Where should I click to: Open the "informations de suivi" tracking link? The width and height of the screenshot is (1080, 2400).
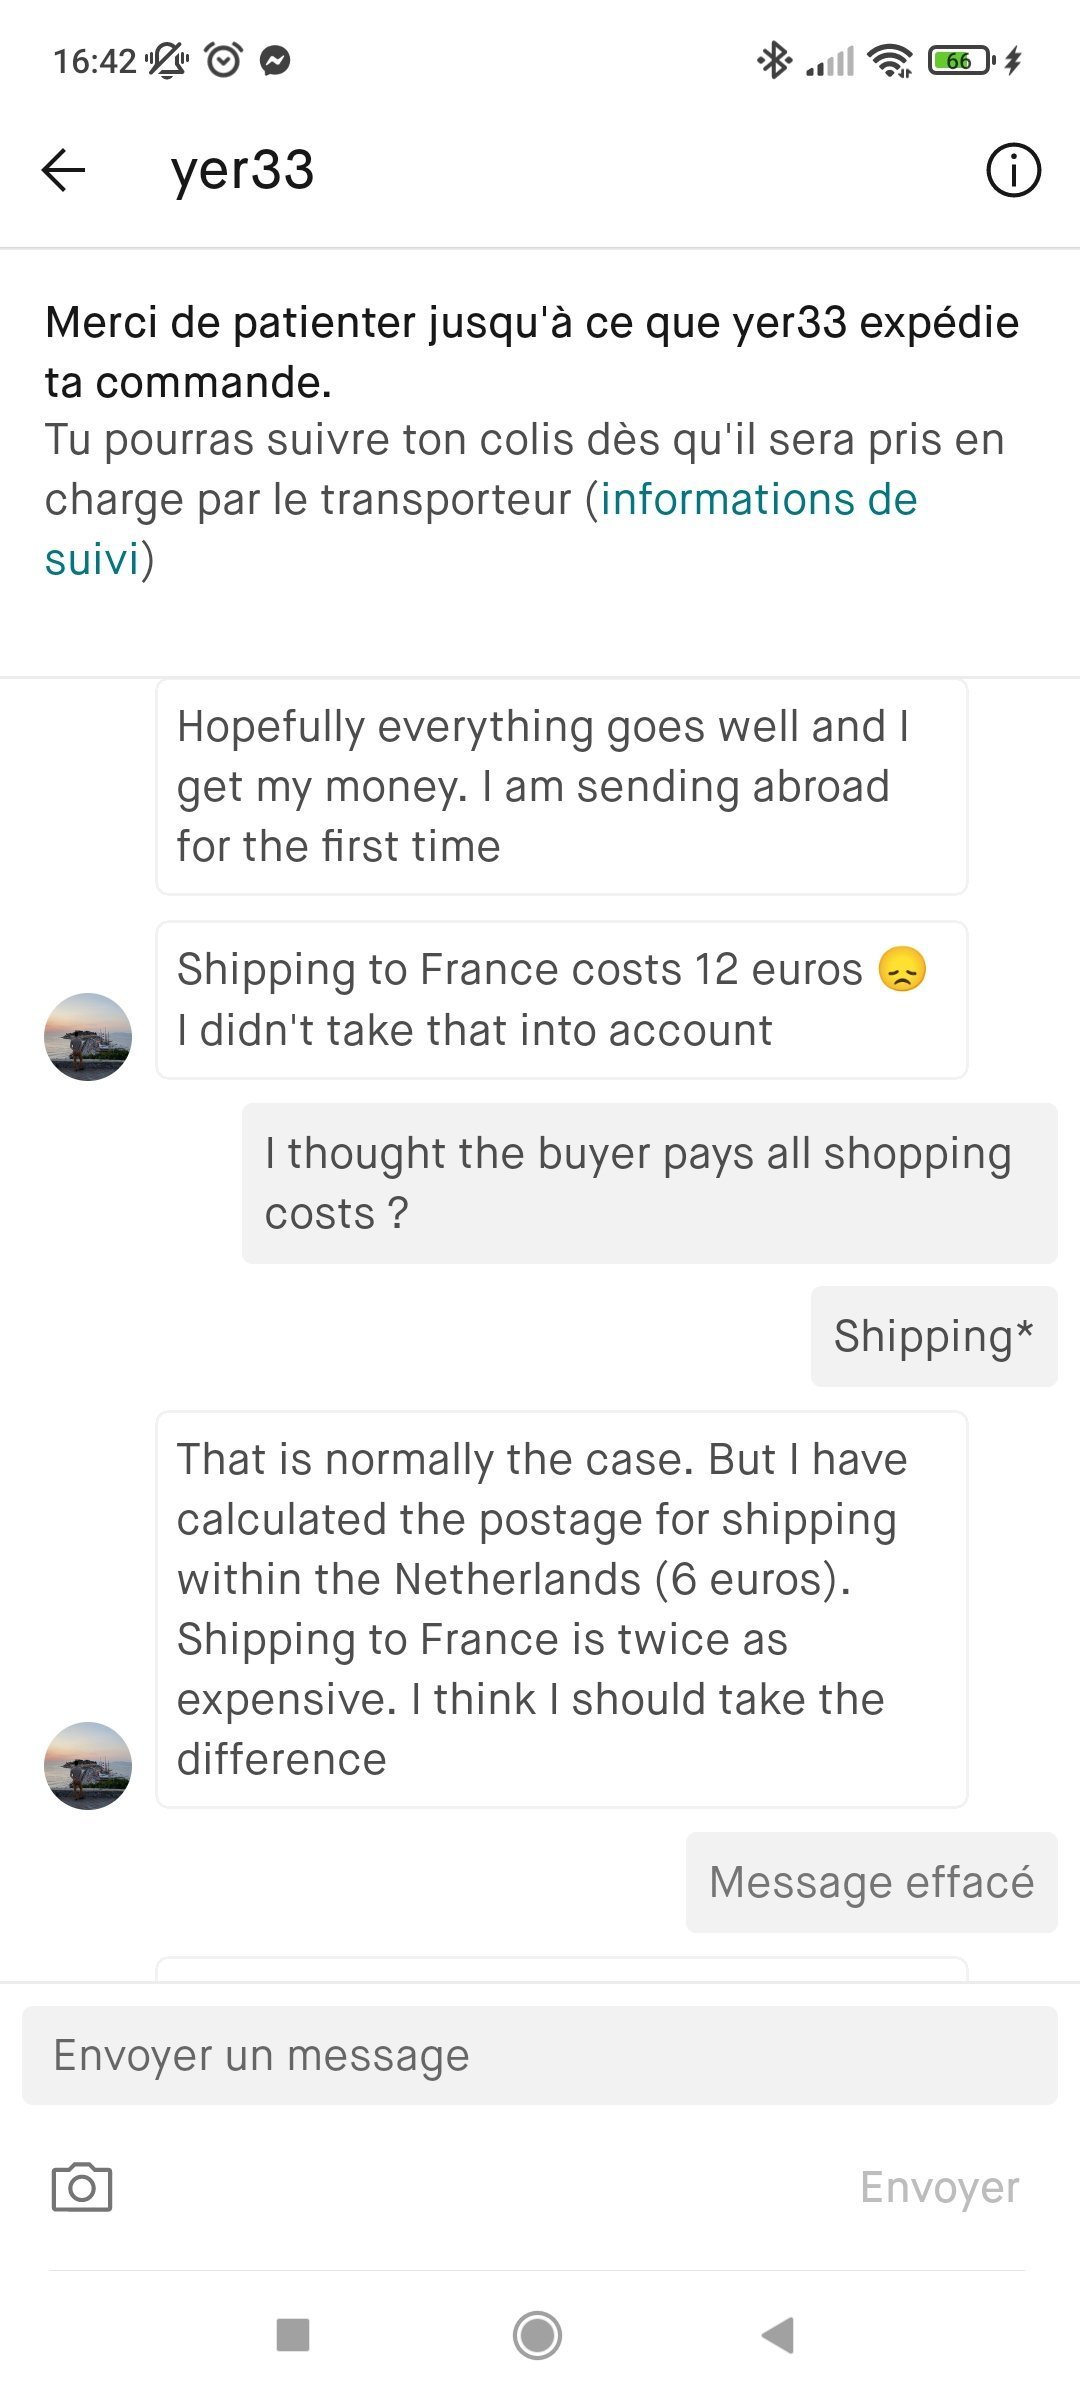tap(757, 500)
